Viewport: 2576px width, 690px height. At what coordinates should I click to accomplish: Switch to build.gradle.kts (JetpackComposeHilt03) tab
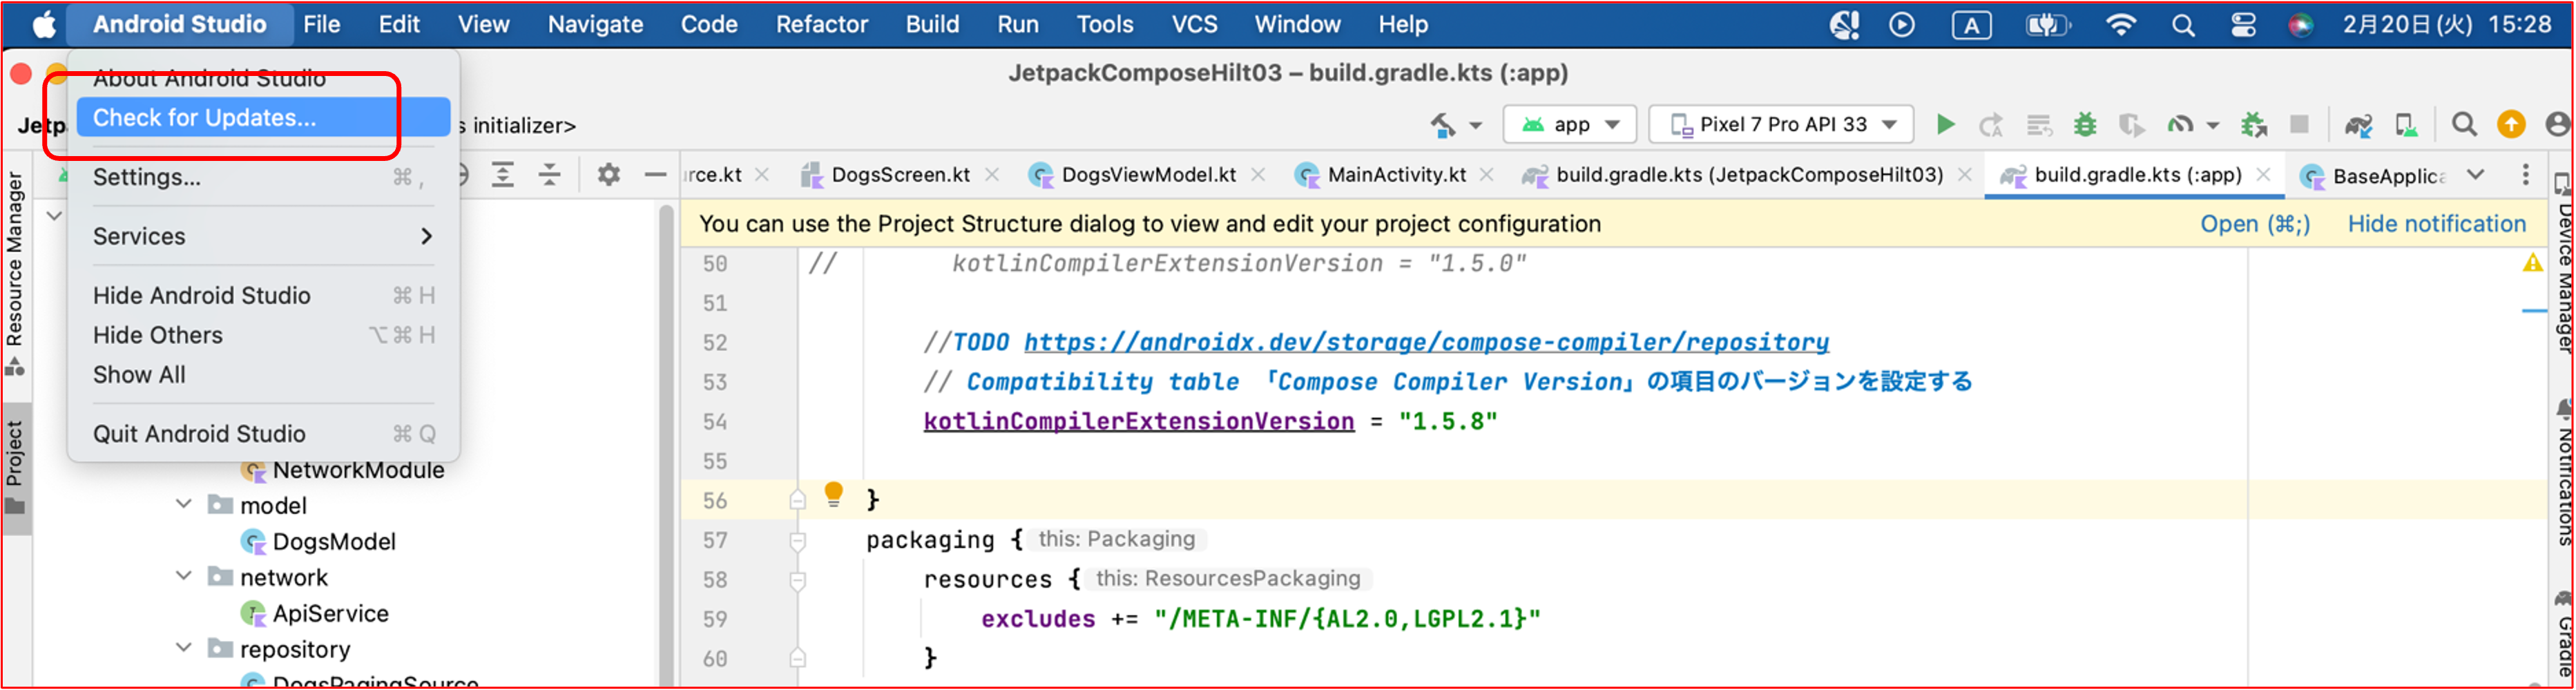[1749, 175]
